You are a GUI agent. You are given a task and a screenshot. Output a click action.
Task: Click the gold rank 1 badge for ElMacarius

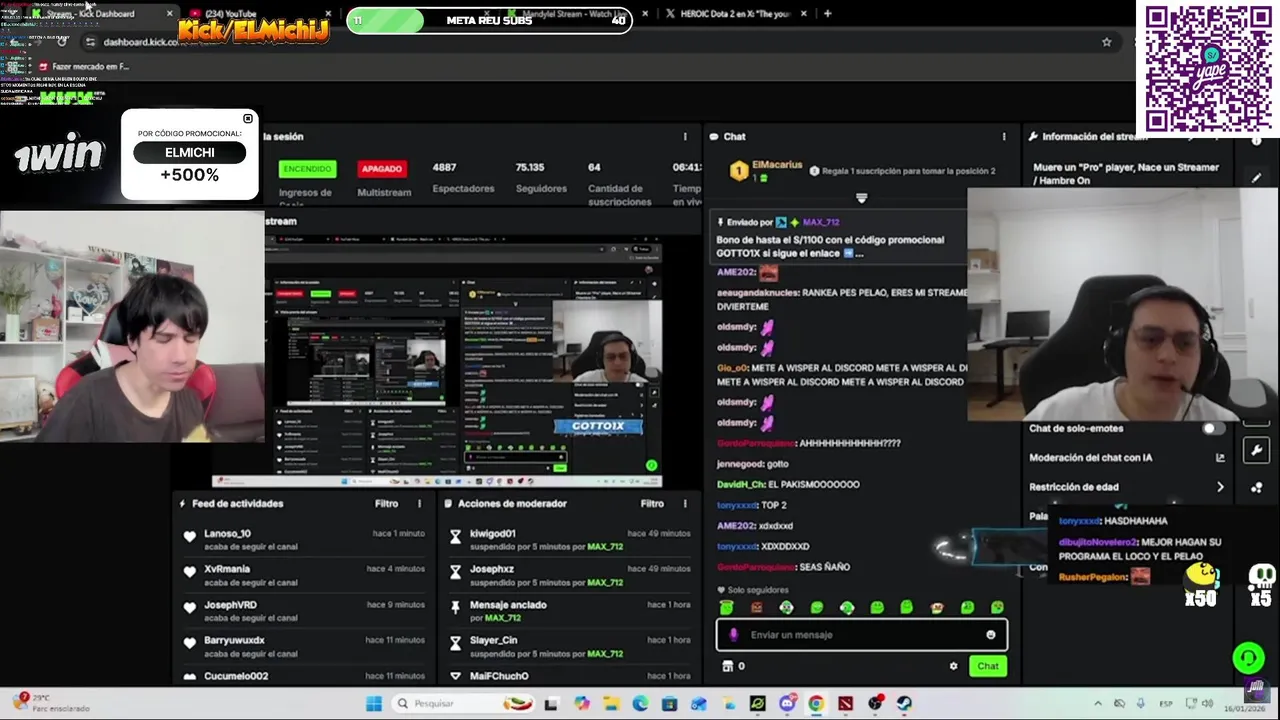click(739, 171)
